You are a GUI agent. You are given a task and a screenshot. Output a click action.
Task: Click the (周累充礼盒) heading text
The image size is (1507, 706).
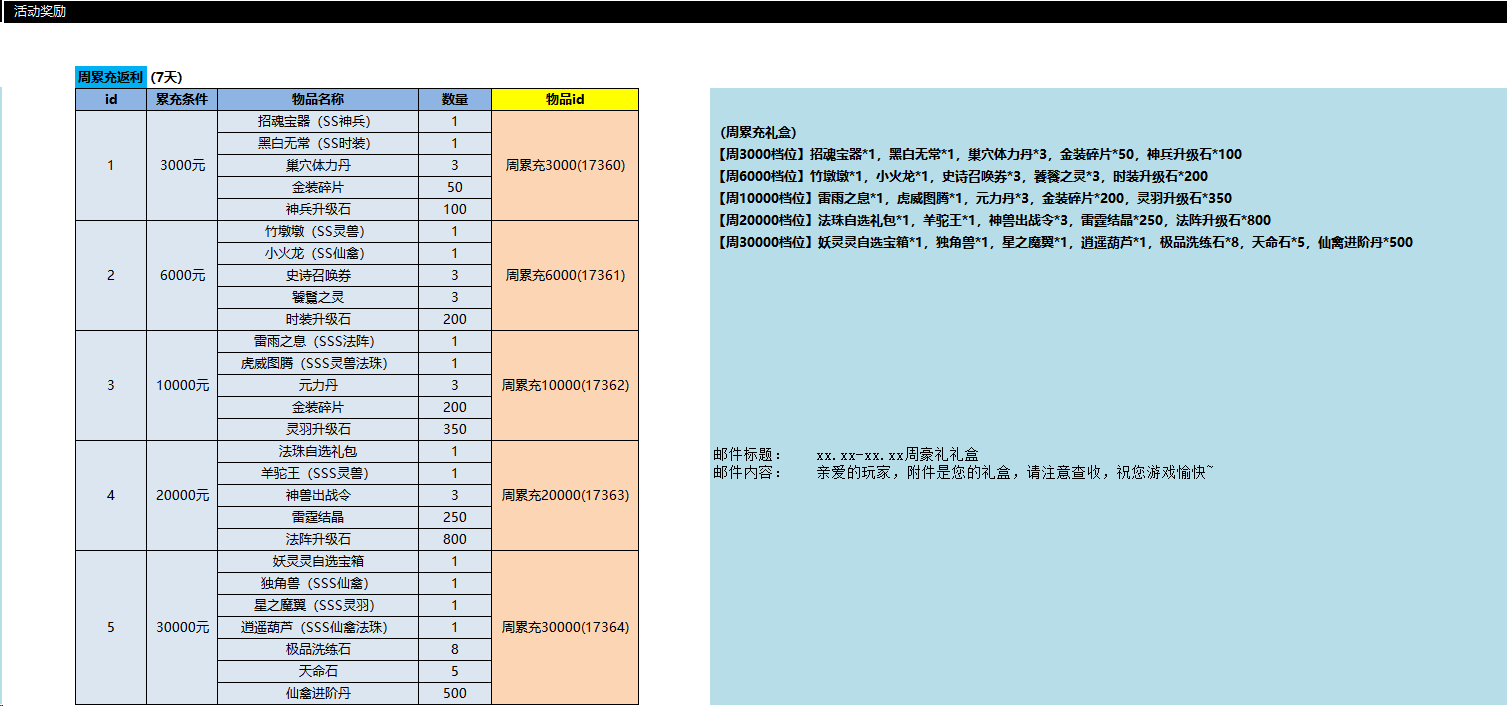[758, 132]
